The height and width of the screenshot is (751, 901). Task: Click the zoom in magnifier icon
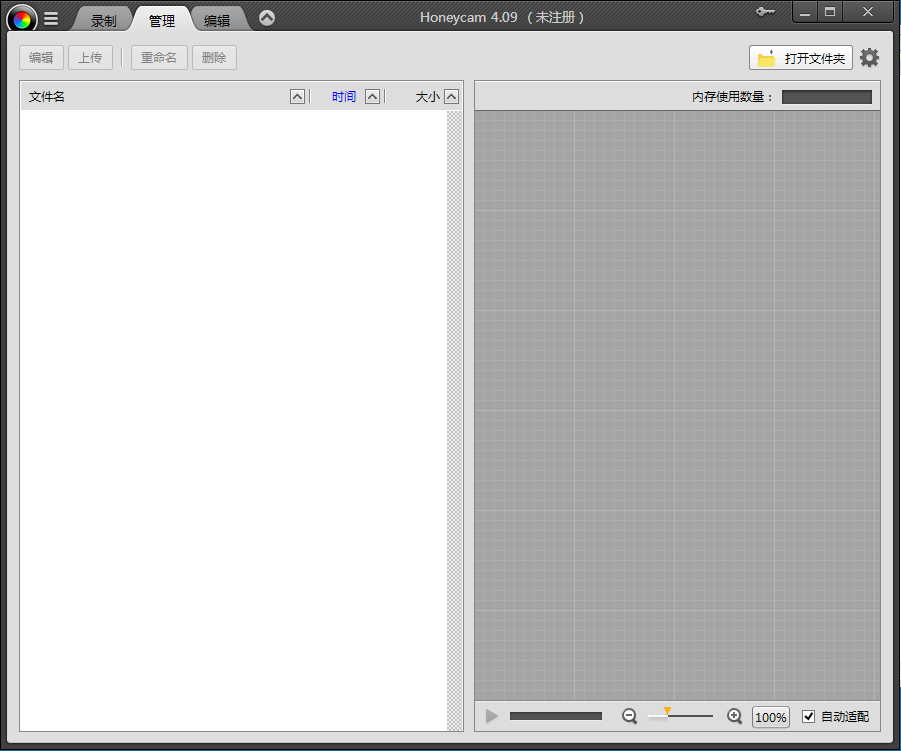coord(735,716)
